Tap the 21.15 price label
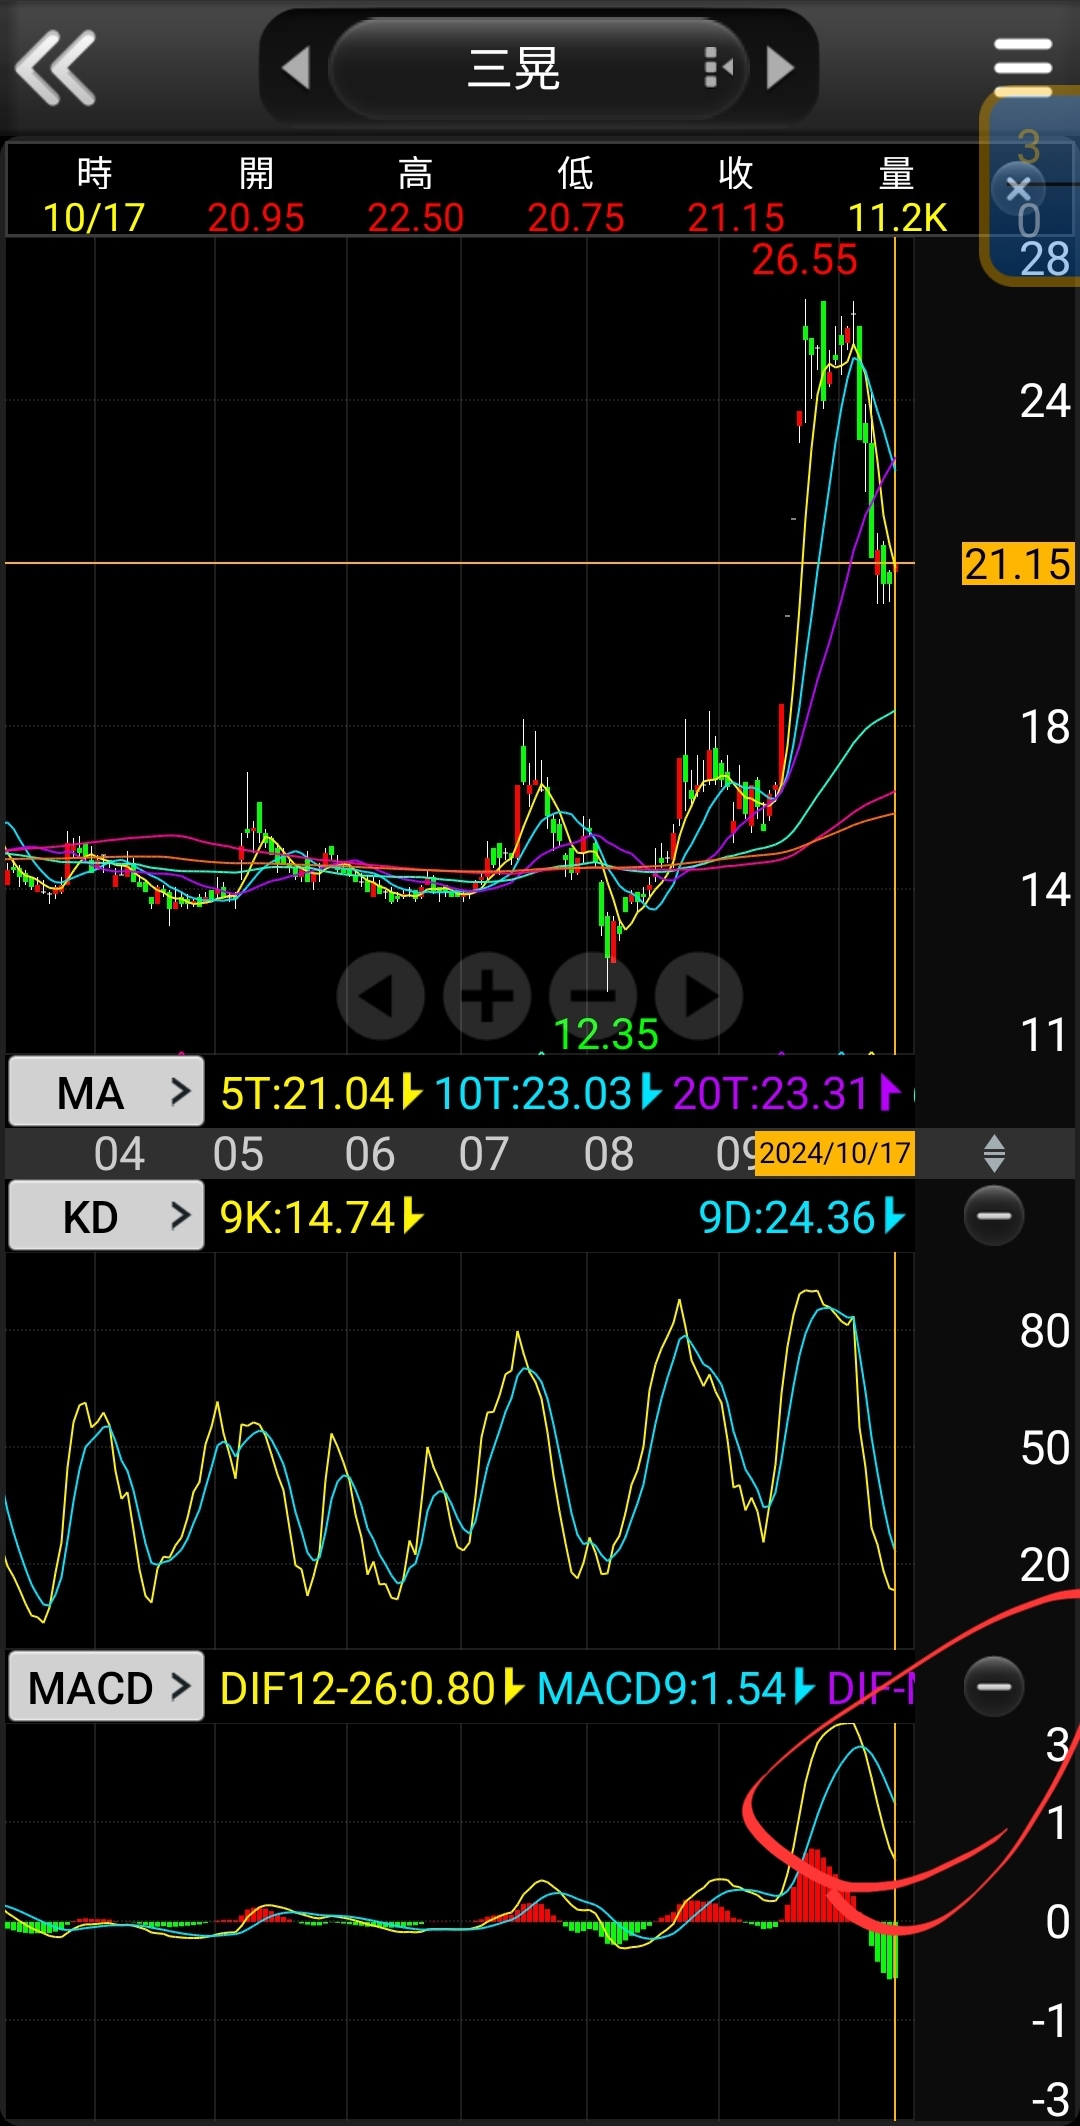Viewport: 1080px width, 2126px height. click(x=1017, y=564)
